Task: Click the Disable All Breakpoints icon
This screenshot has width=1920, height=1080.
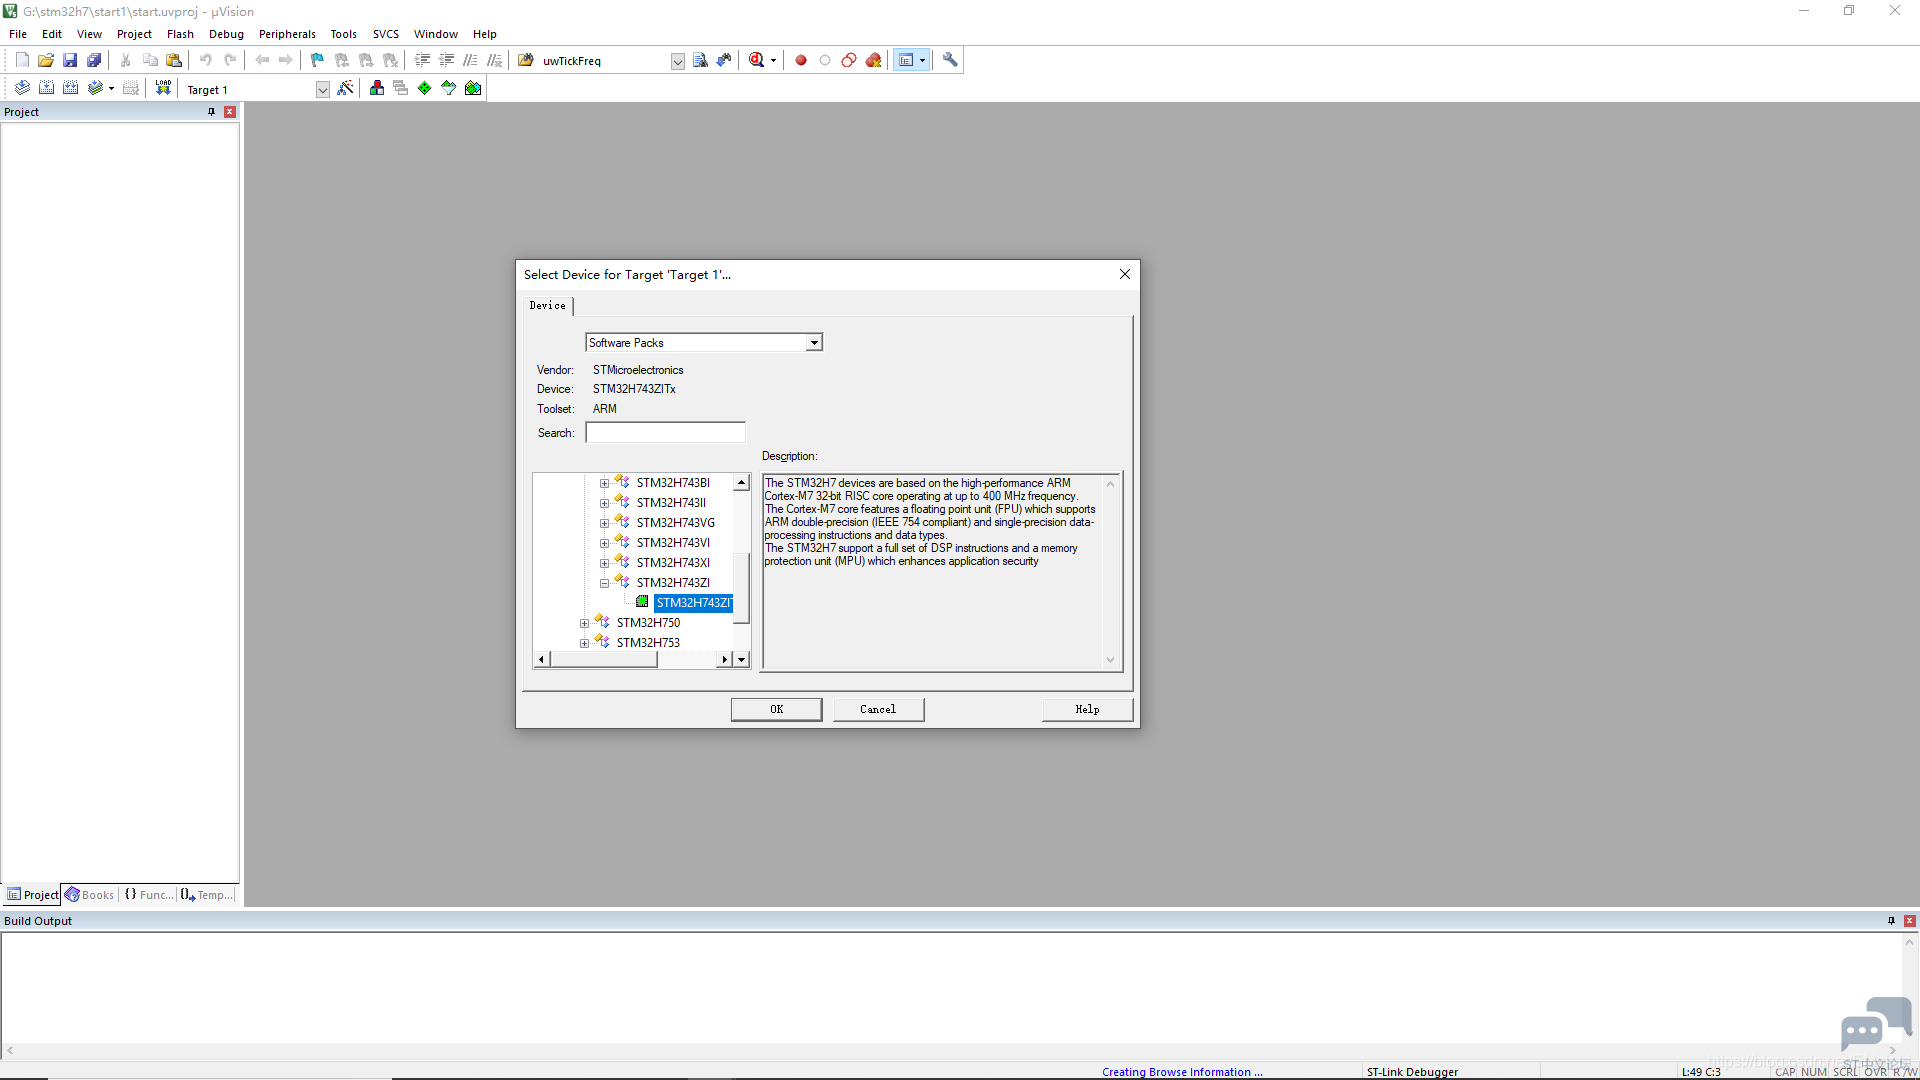Action: tap(849, 61)
